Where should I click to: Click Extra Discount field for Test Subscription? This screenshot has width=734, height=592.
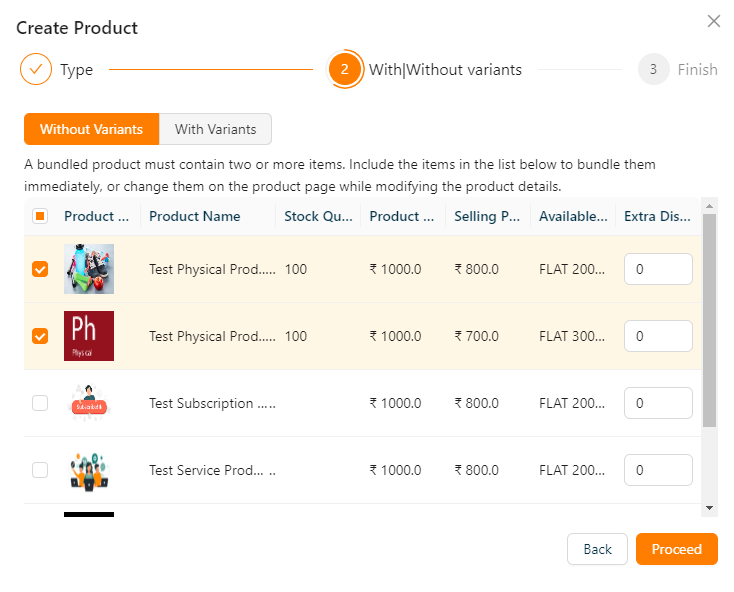658,403
